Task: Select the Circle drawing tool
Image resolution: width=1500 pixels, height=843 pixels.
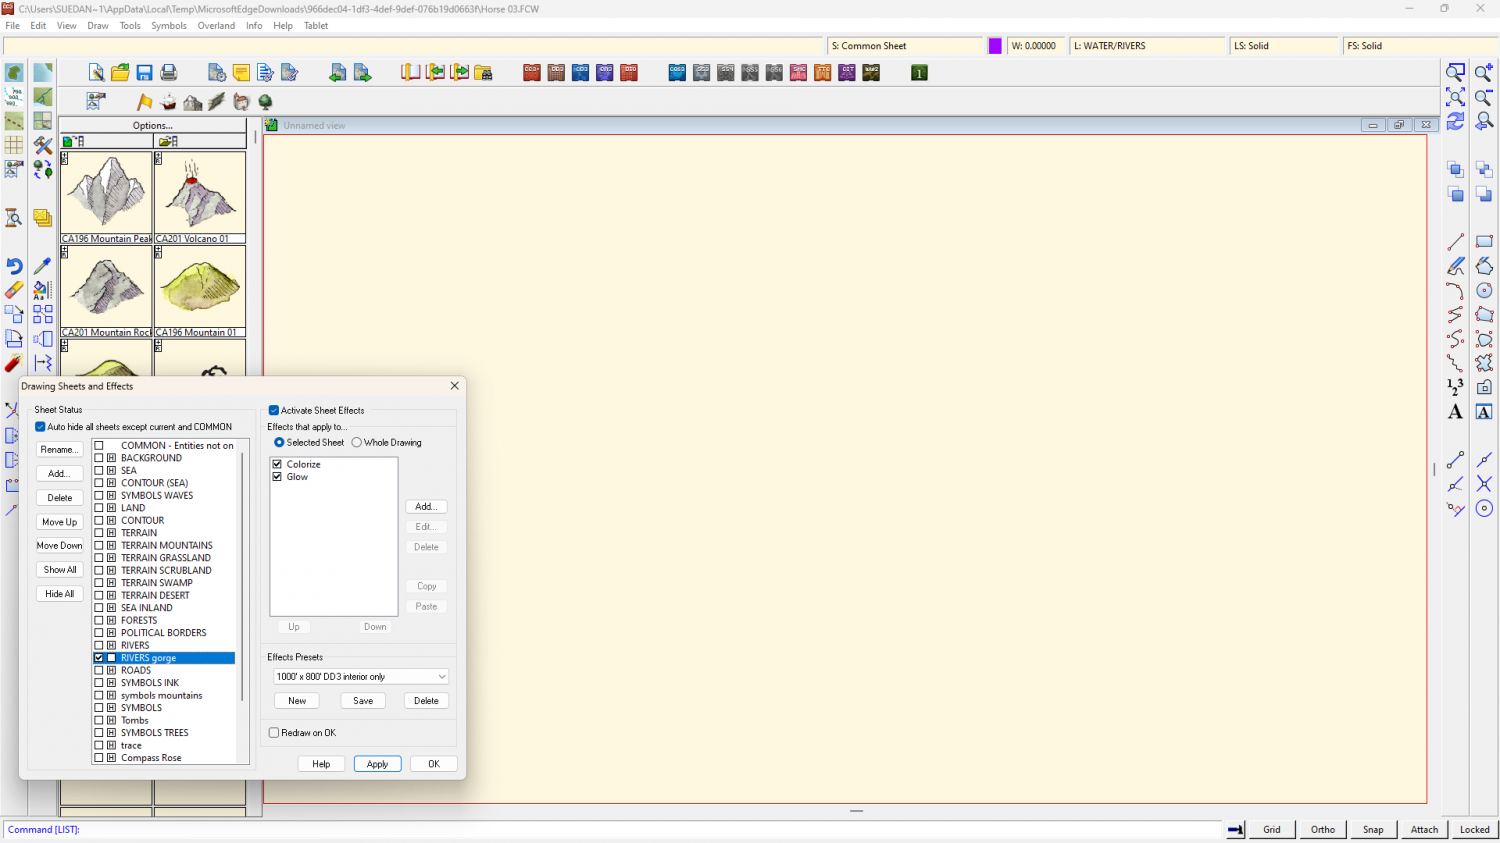Action: coord(1484,290)
